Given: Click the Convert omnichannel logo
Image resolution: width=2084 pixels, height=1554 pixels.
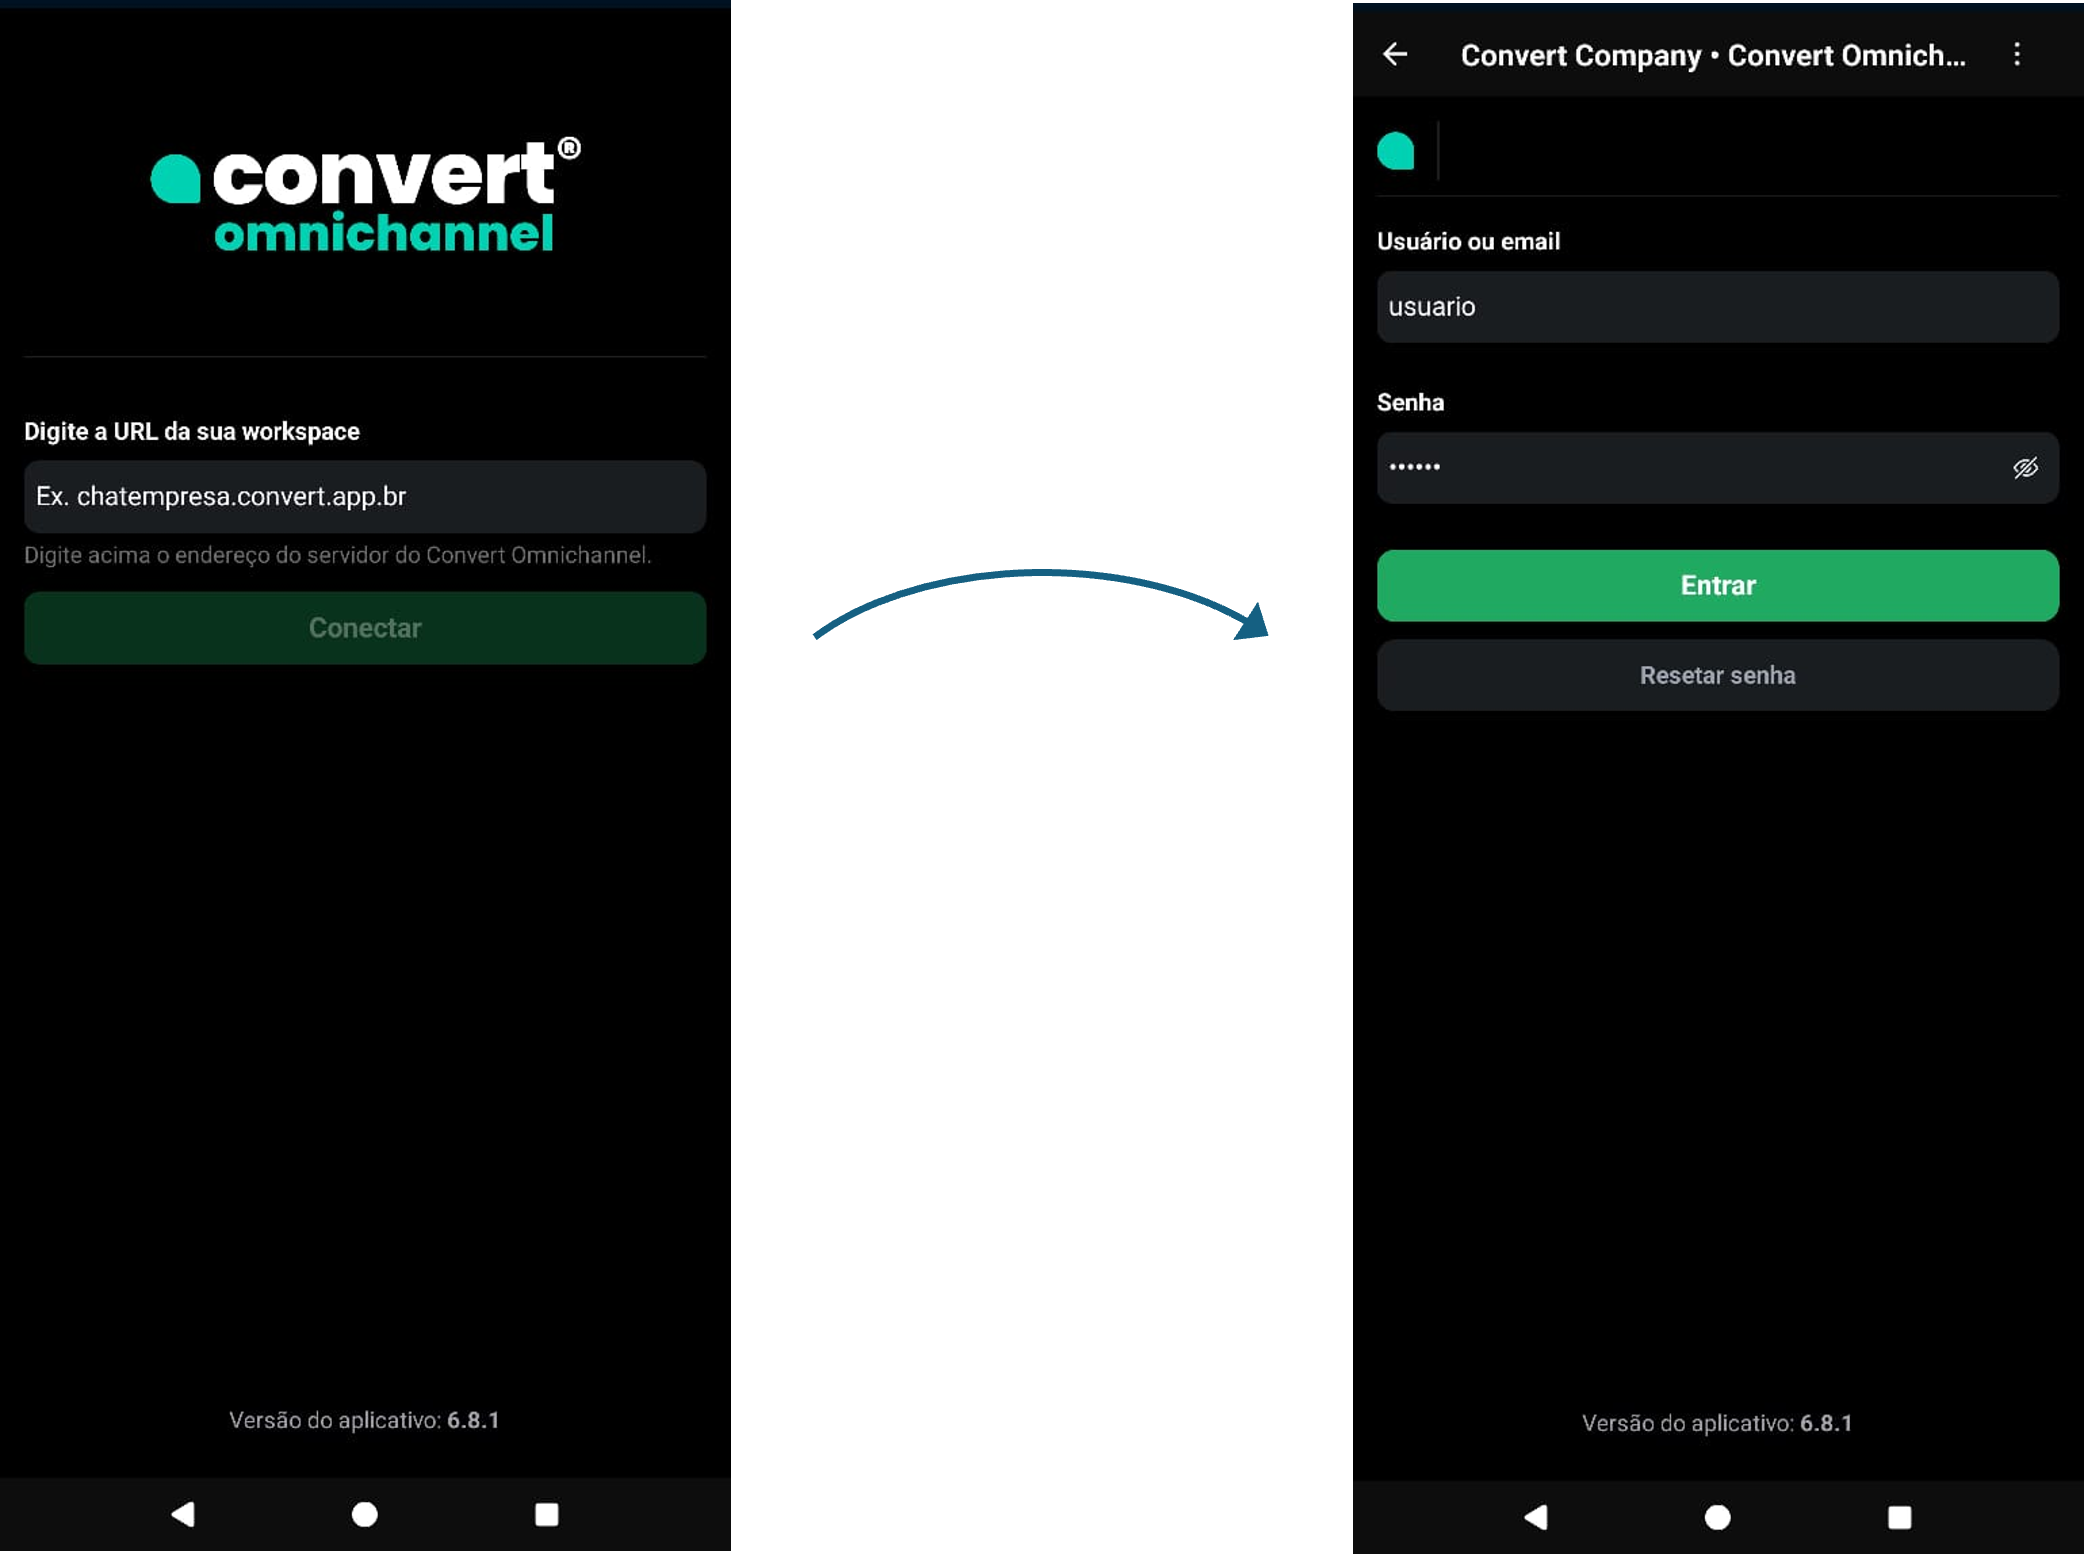Looking at the screenshot, I should [x=365, y=194].
